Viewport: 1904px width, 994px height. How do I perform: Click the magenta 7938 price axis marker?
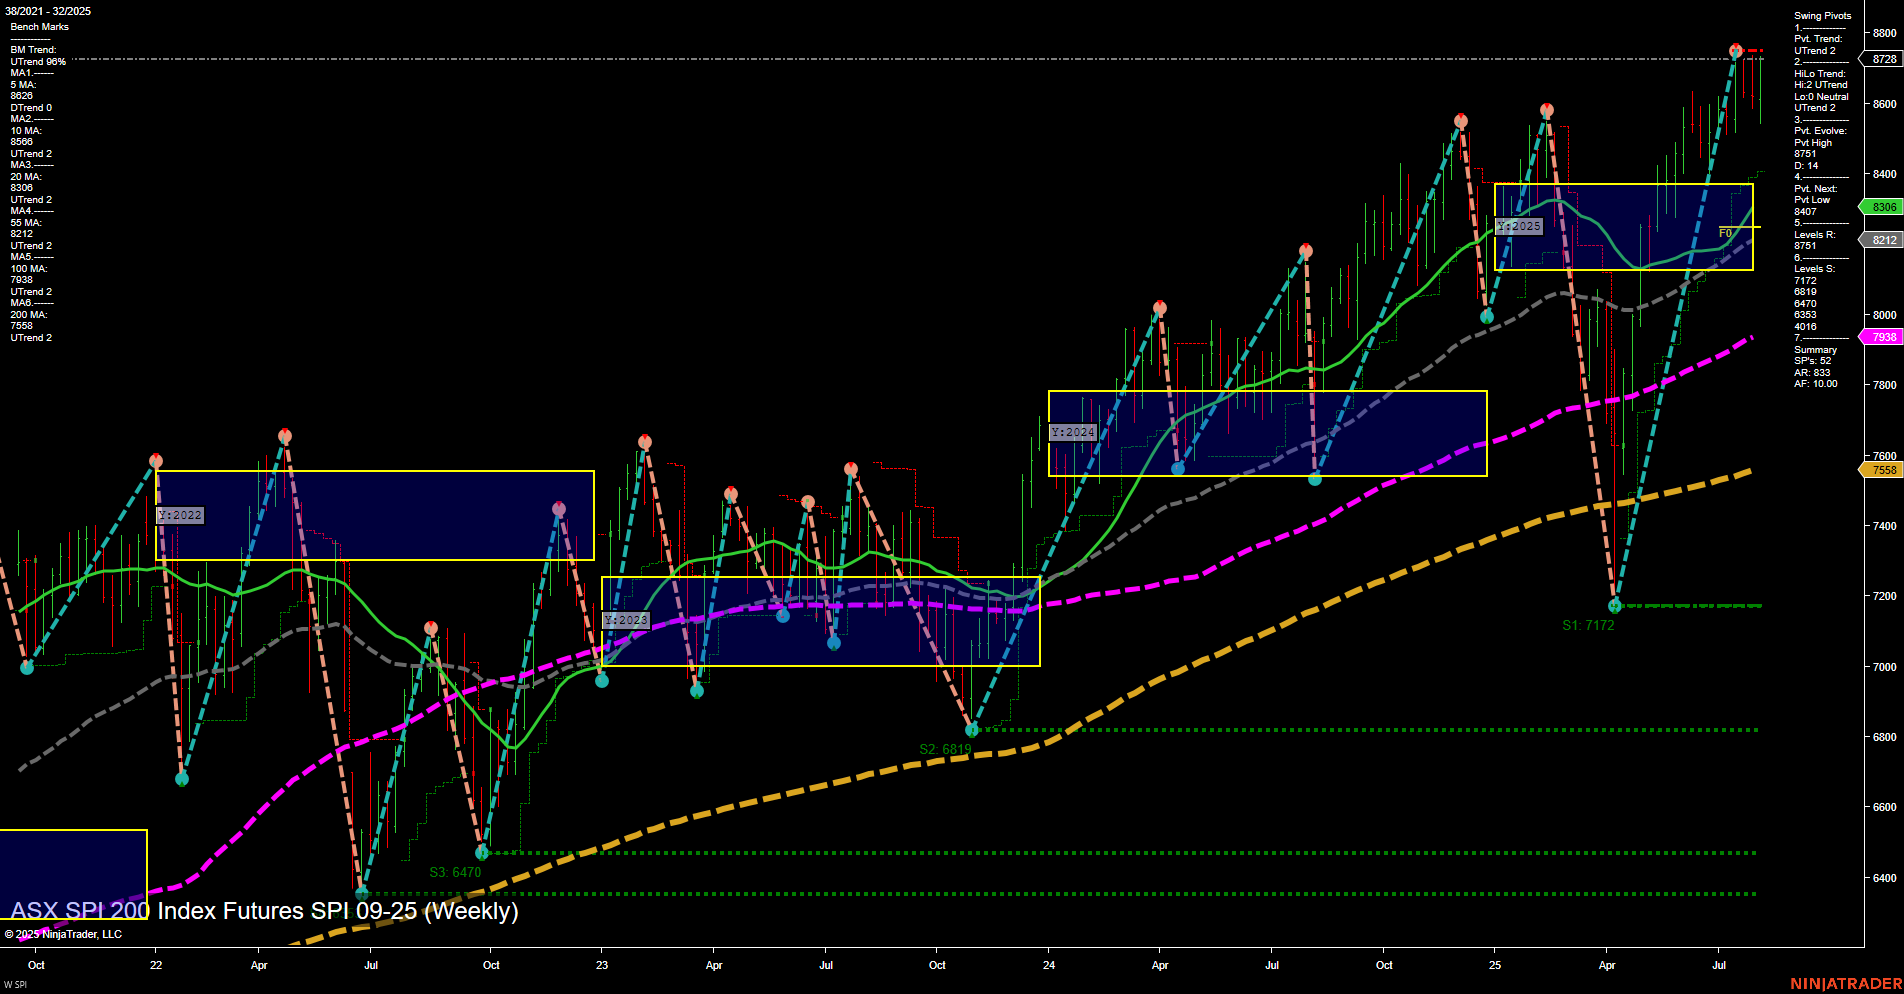click(1884, 337)
